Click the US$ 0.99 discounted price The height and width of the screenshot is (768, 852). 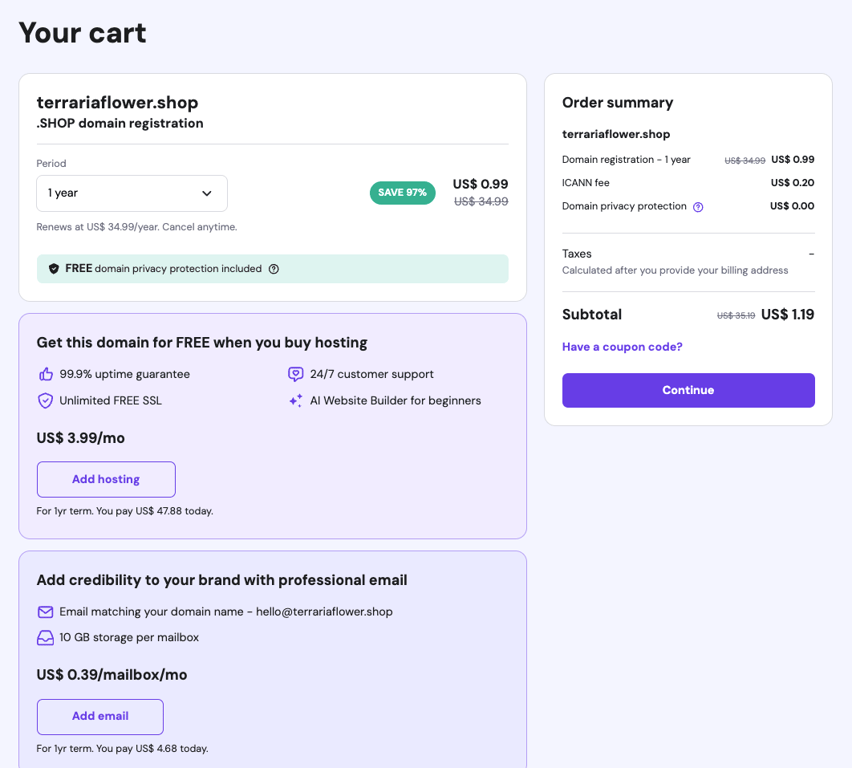tap(481, 184)
